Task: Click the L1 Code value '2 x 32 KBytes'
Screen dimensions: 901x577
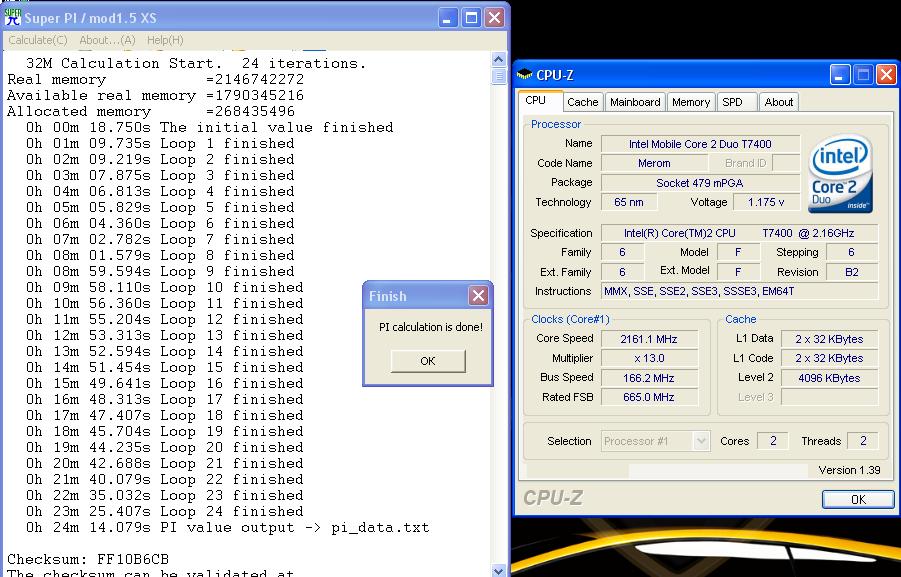Action: 829,358
